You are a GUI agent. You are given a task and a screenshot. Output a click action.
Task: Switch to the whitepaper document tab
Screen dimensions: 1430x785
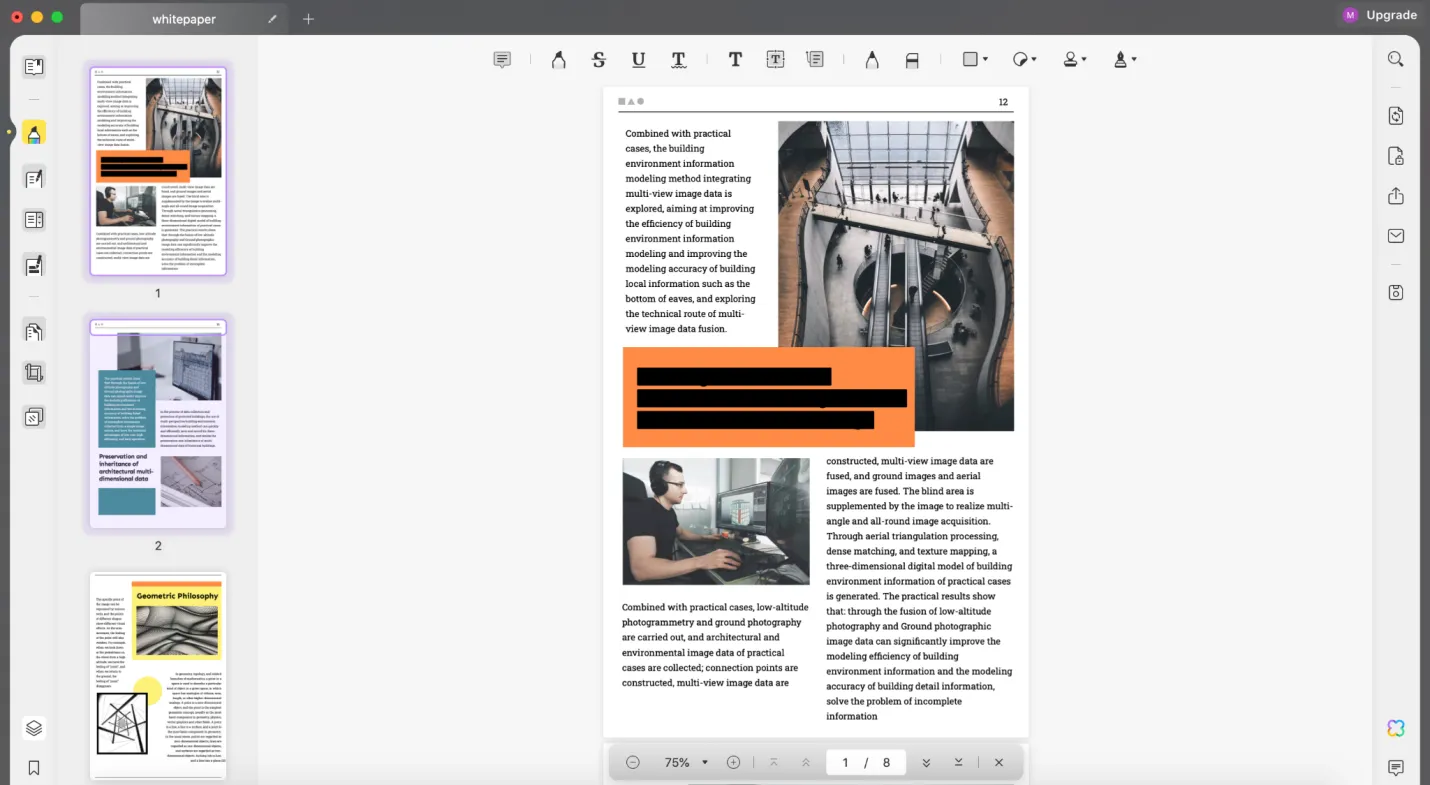point(183,18)
